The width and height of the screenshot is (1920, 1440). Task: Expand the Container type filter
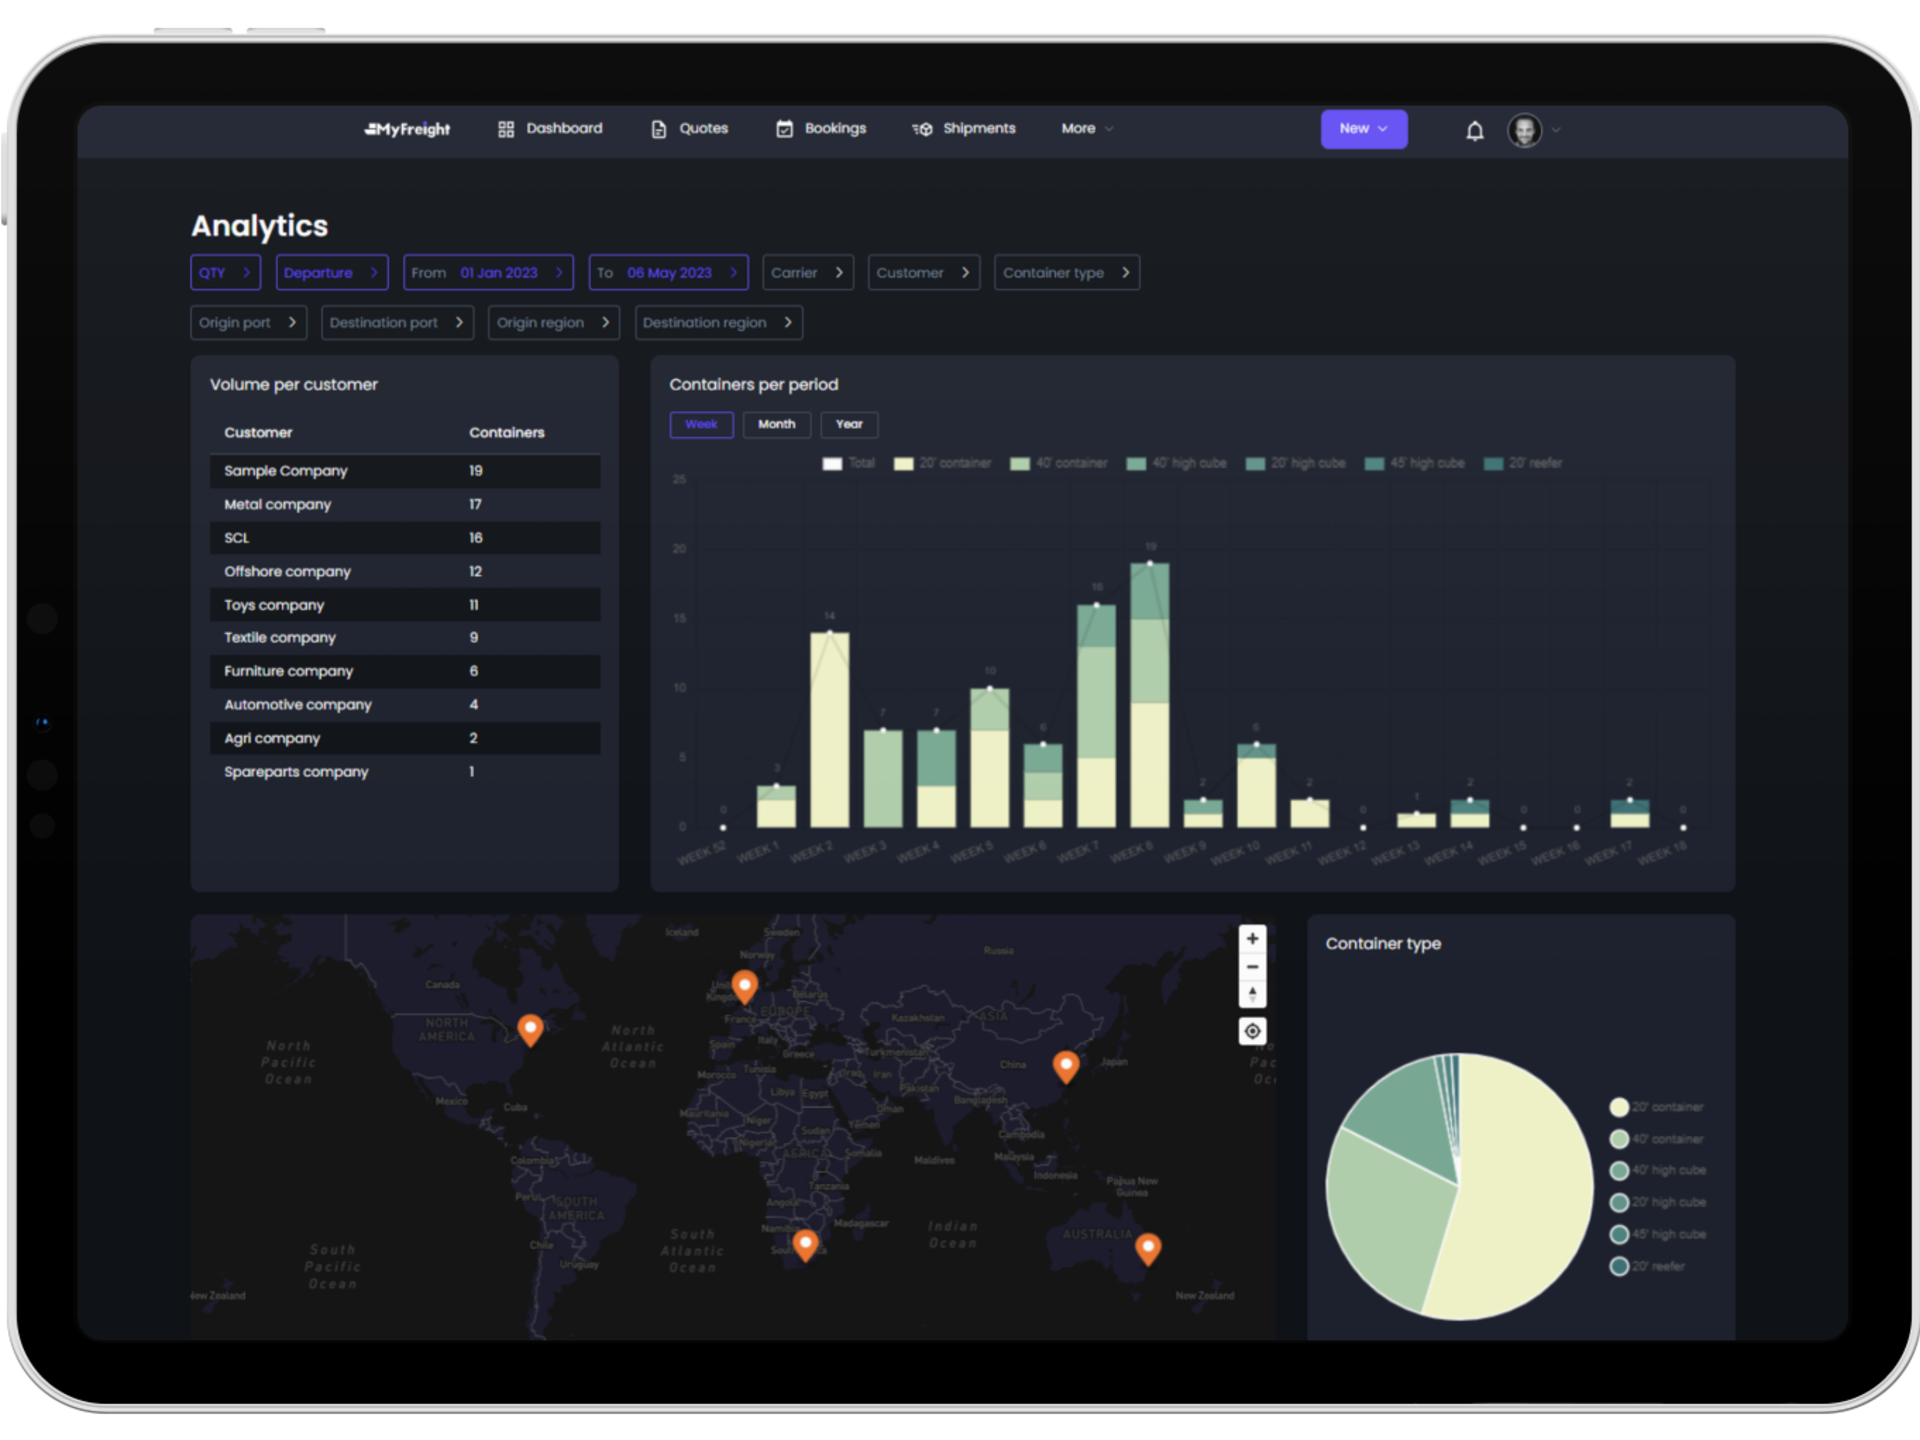(x=1066, y=273)
